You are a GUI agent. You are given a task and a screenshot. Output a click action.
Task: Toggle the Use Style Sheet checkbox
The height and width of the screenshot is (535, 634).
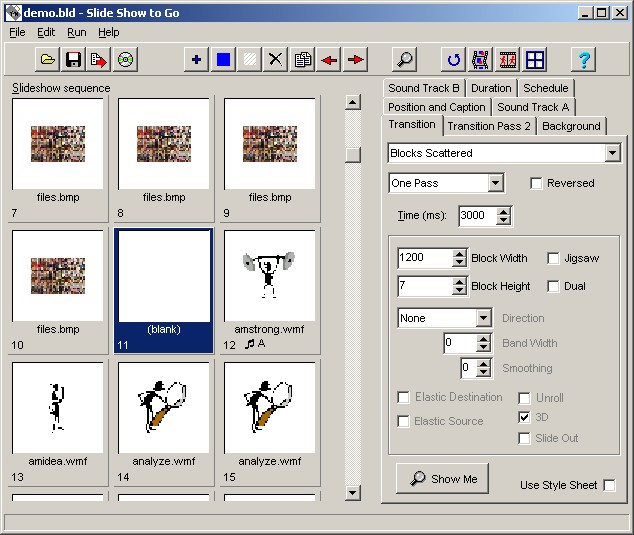tap(609, 485)
